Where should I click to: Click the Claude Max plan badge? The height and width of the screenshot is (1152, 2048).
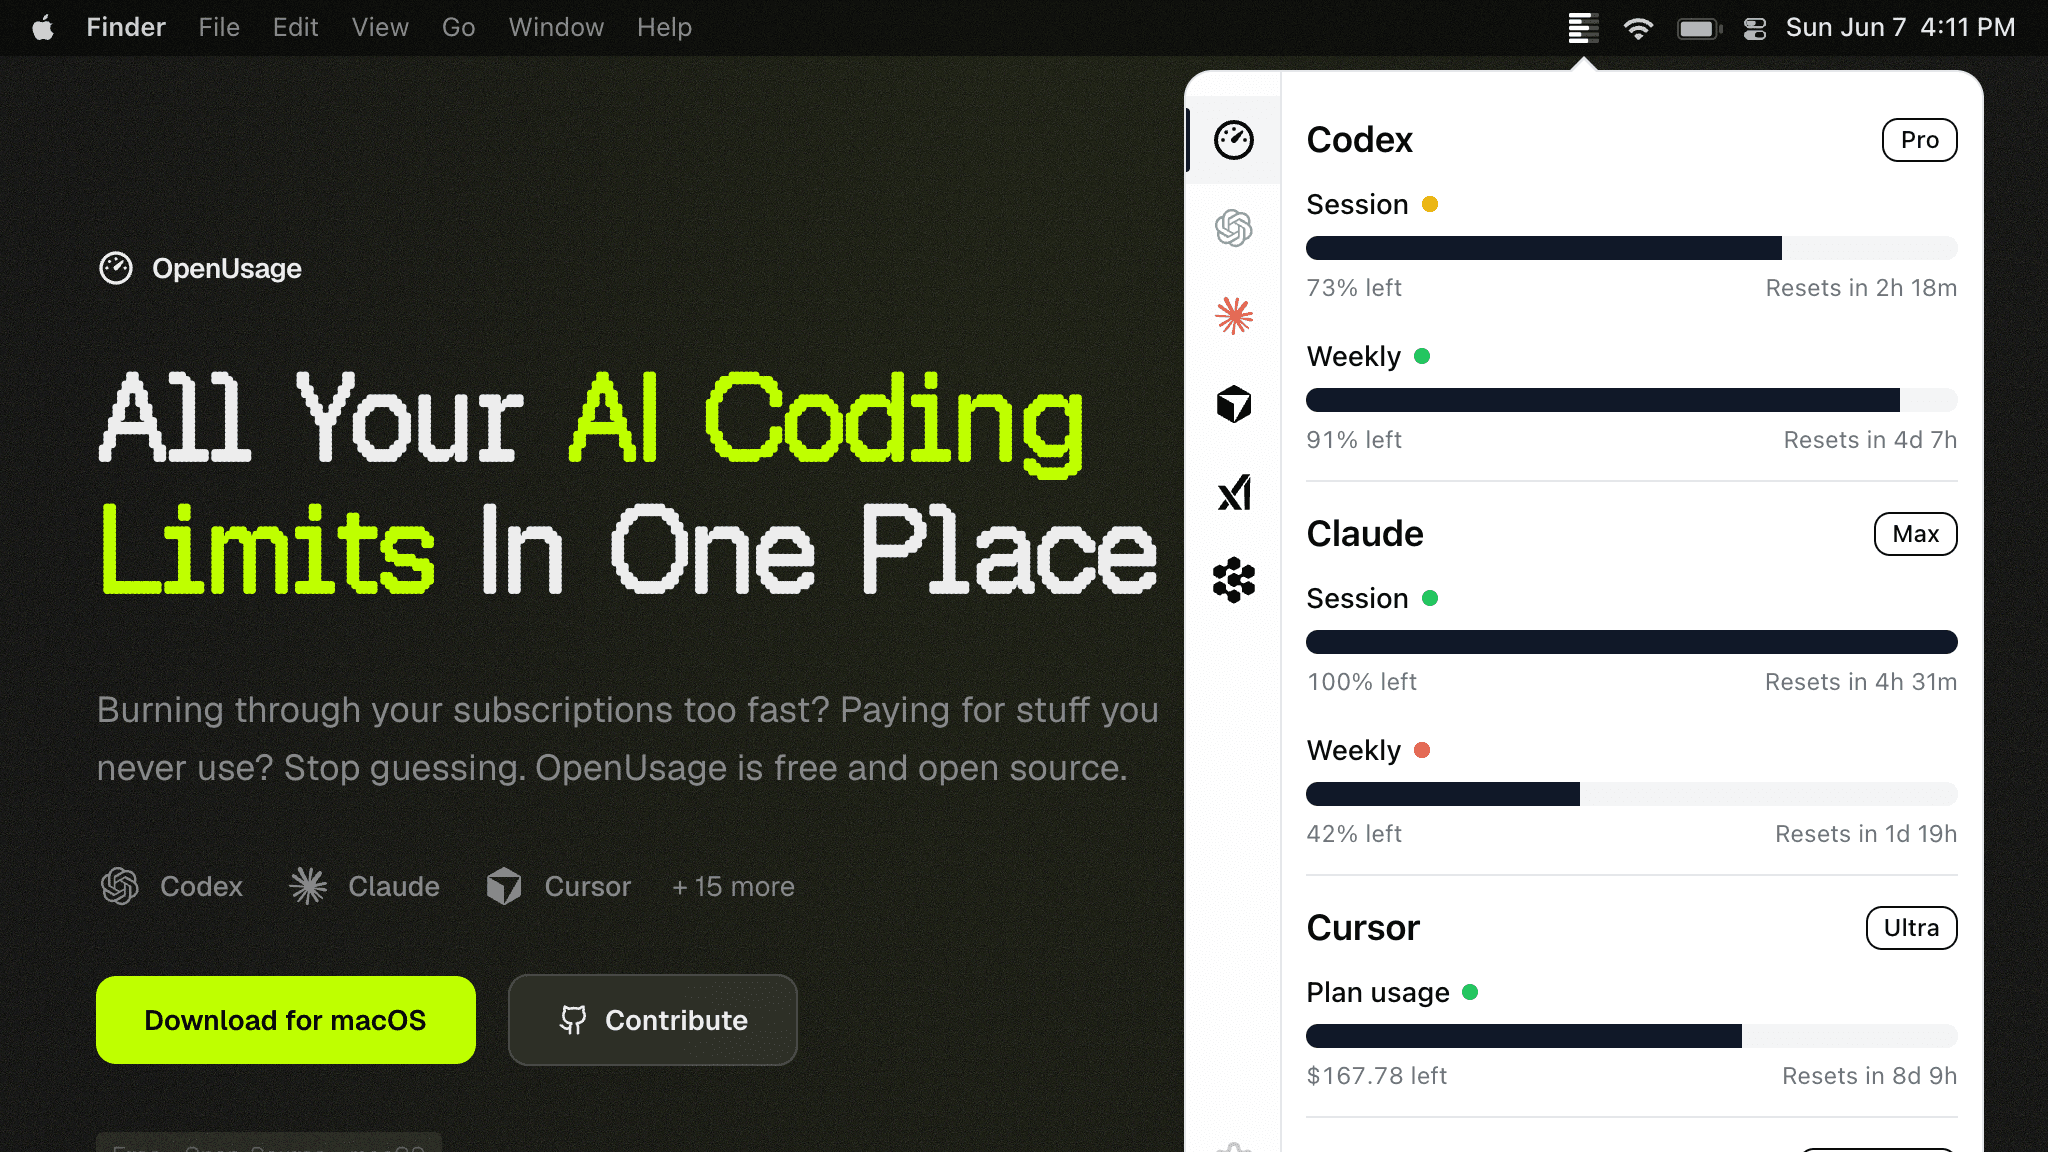click(1915, 534)
